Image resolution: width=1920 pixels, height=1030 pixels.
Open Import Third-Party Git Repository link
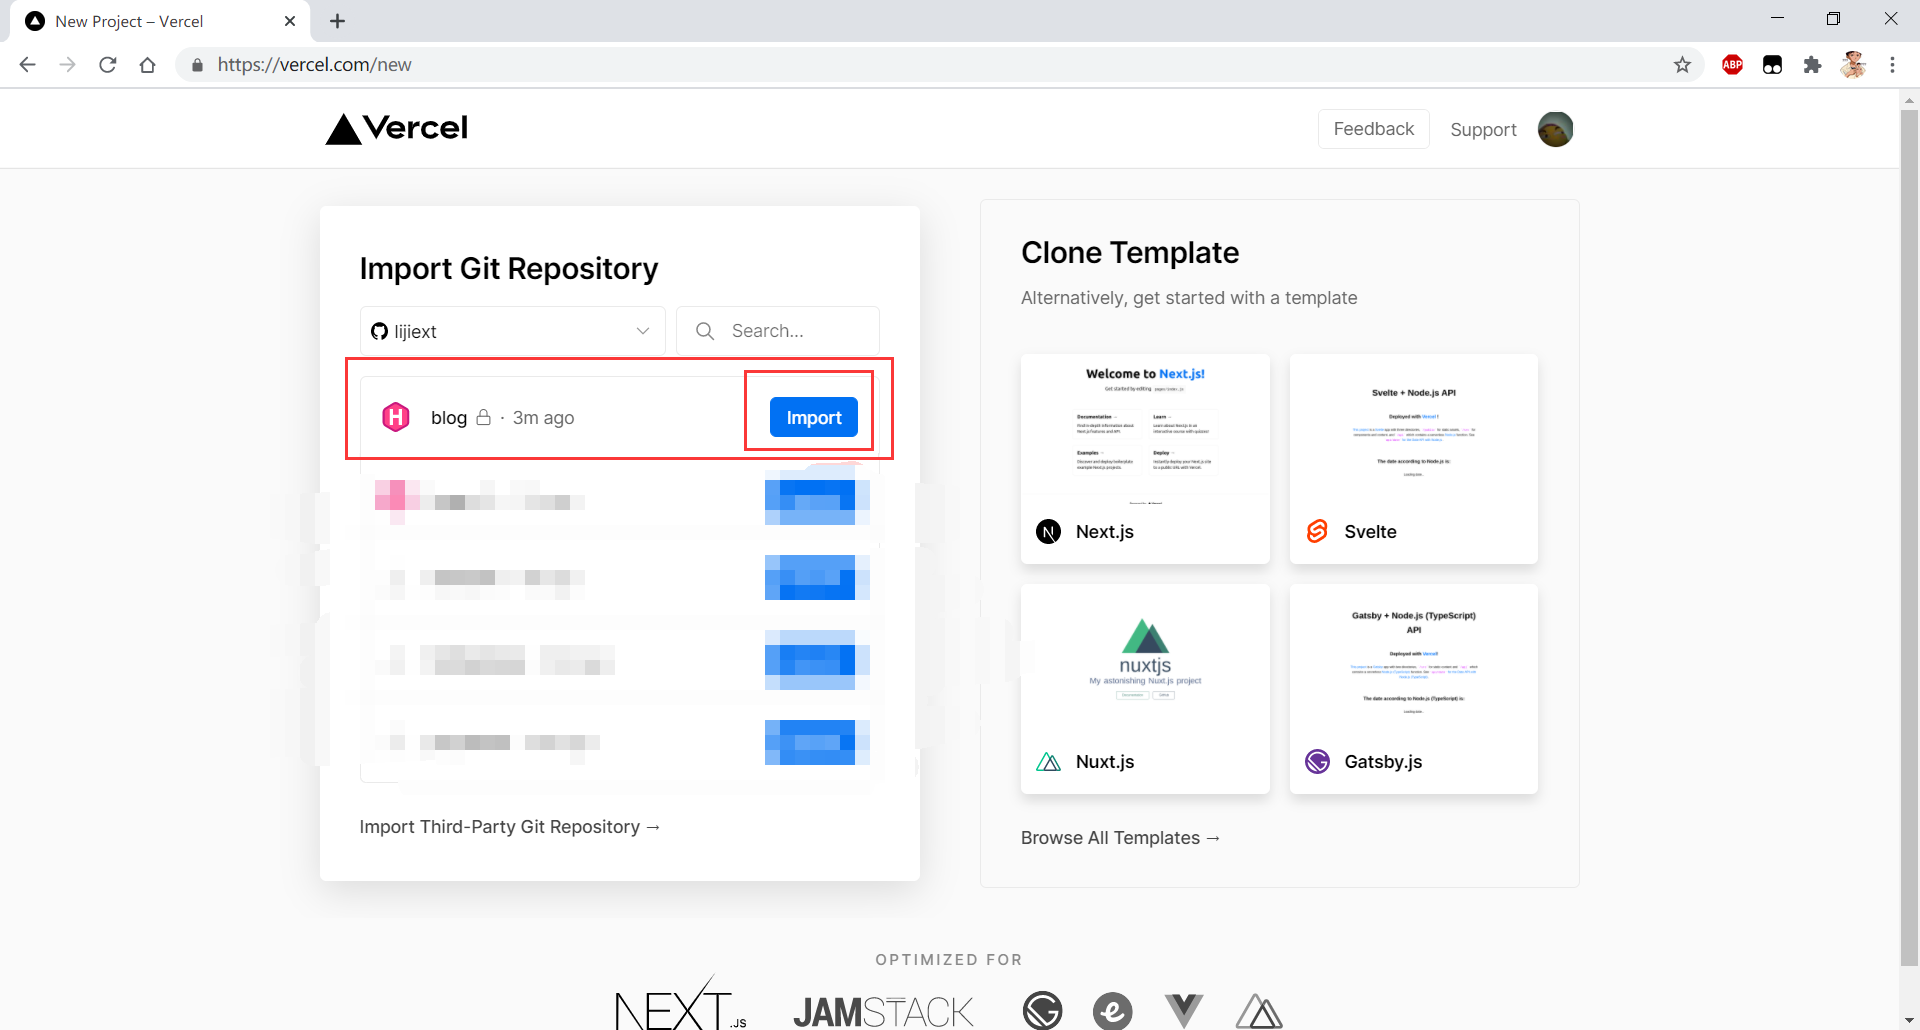coord(510,827)
